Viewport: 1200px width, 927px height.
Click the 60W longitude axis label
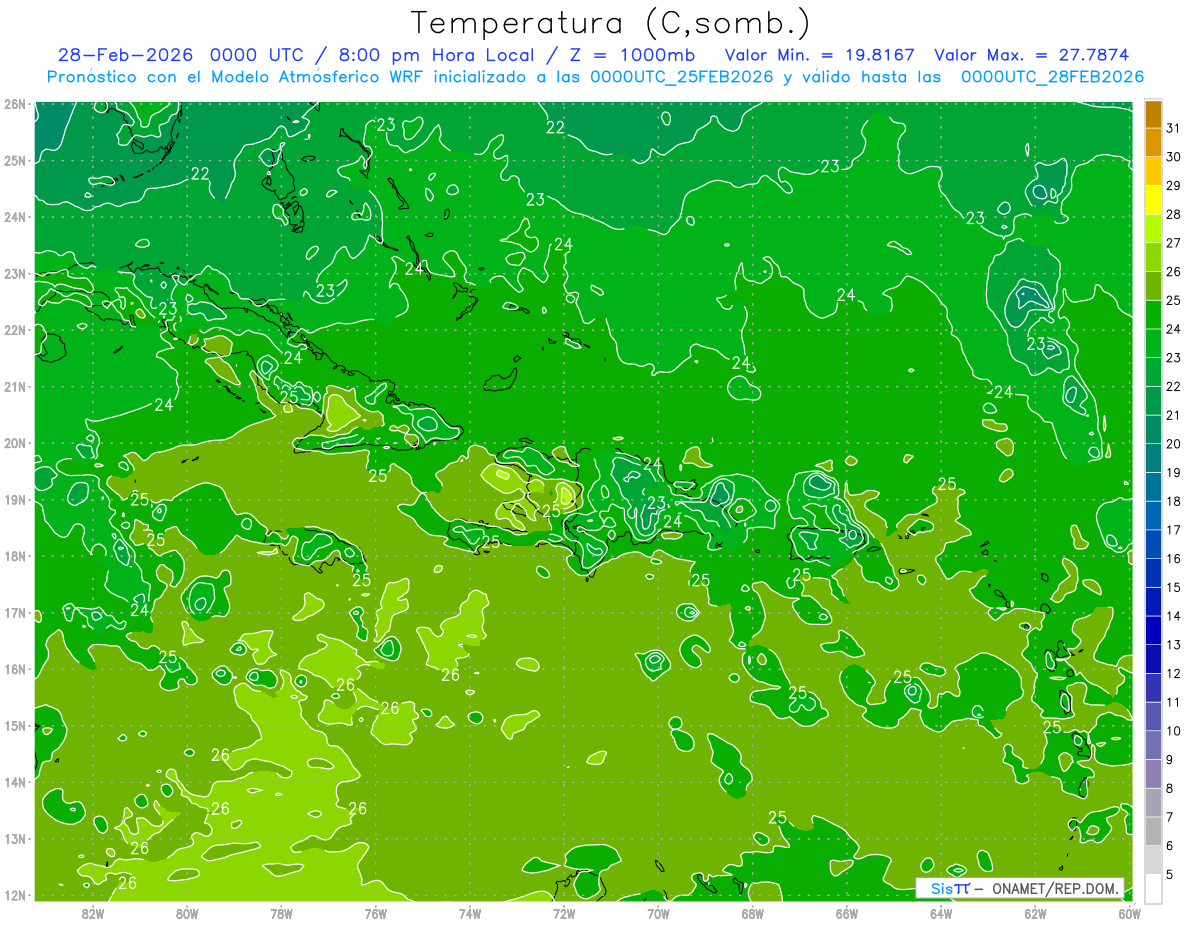pos(1129,913)
